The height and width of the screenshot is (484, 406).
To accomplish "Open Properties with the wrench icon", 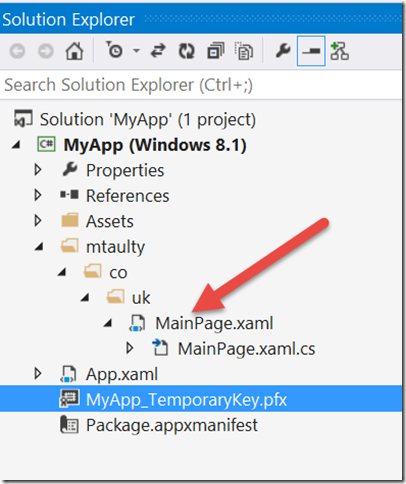I will (x=283, y=51).
